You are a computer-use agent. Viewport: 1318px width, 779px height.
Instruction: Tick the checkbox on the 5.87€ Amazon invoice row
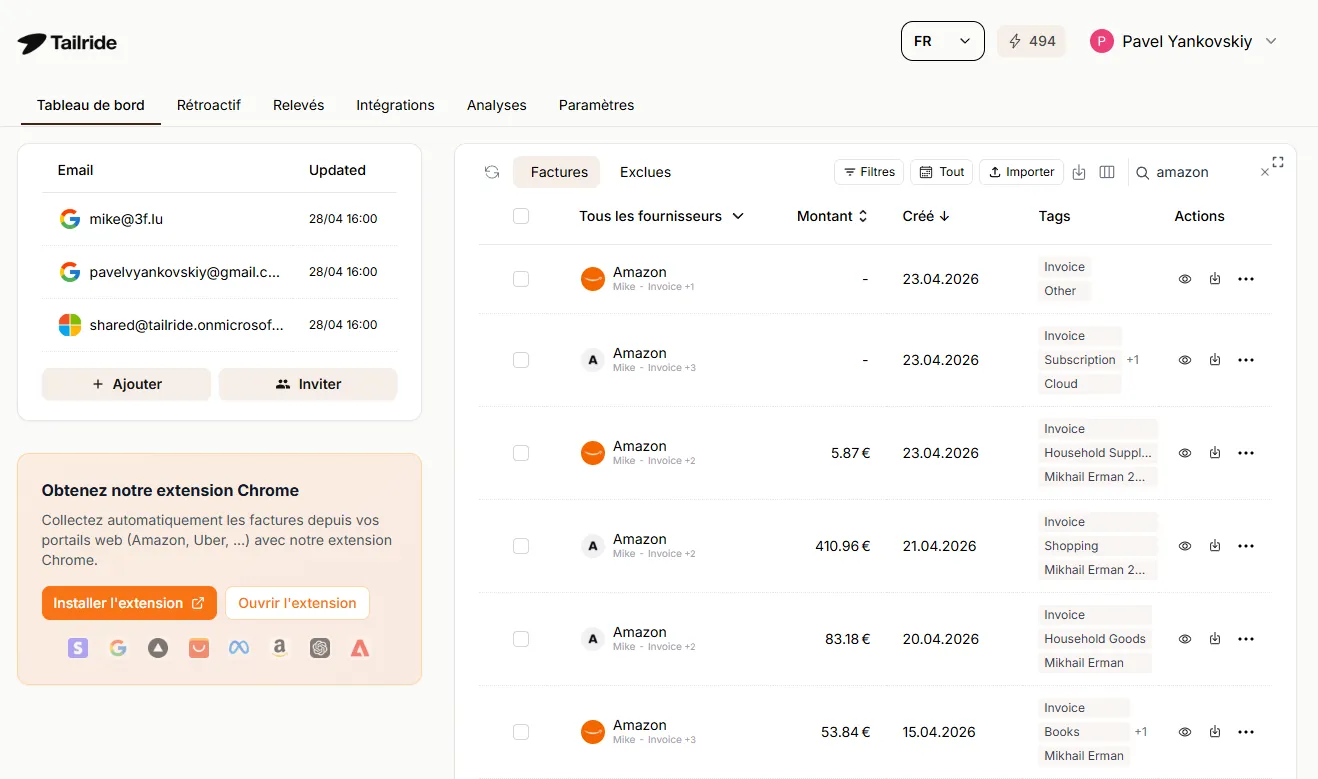521,453
